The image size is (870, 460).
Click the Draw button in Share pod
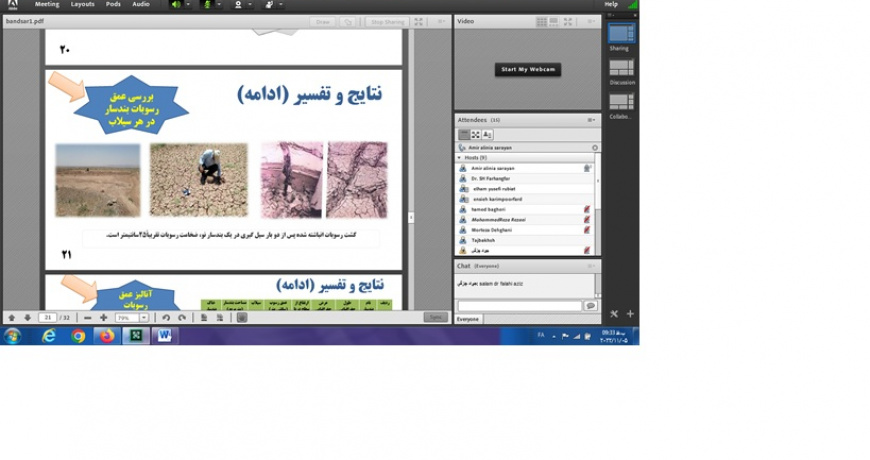322,22
